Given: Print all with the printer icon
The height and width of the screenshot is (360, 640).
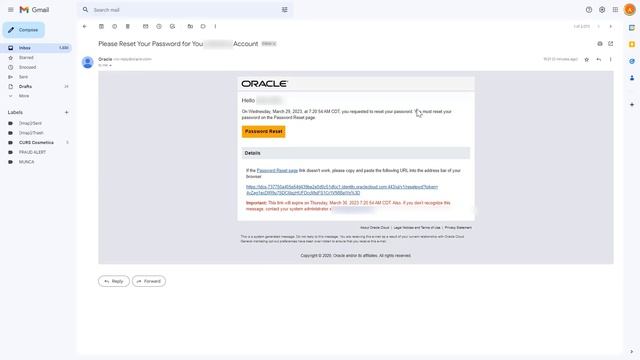Looking at the screenshot, I should click(x=600, y=44).
